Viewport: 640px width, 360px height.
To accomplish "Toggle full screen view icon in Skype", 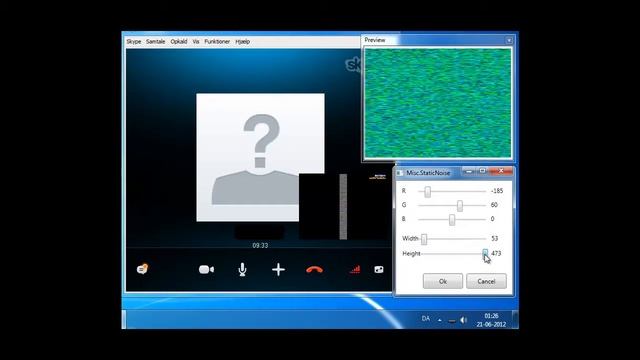I will coord(379,269).
